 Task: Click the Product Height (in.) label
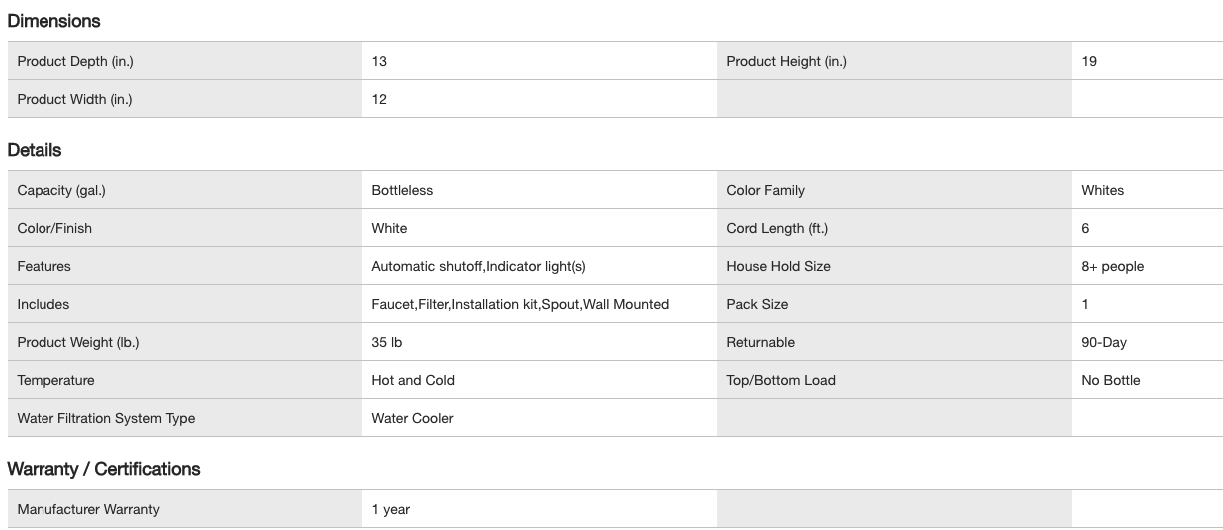click(x=786, y=61)
